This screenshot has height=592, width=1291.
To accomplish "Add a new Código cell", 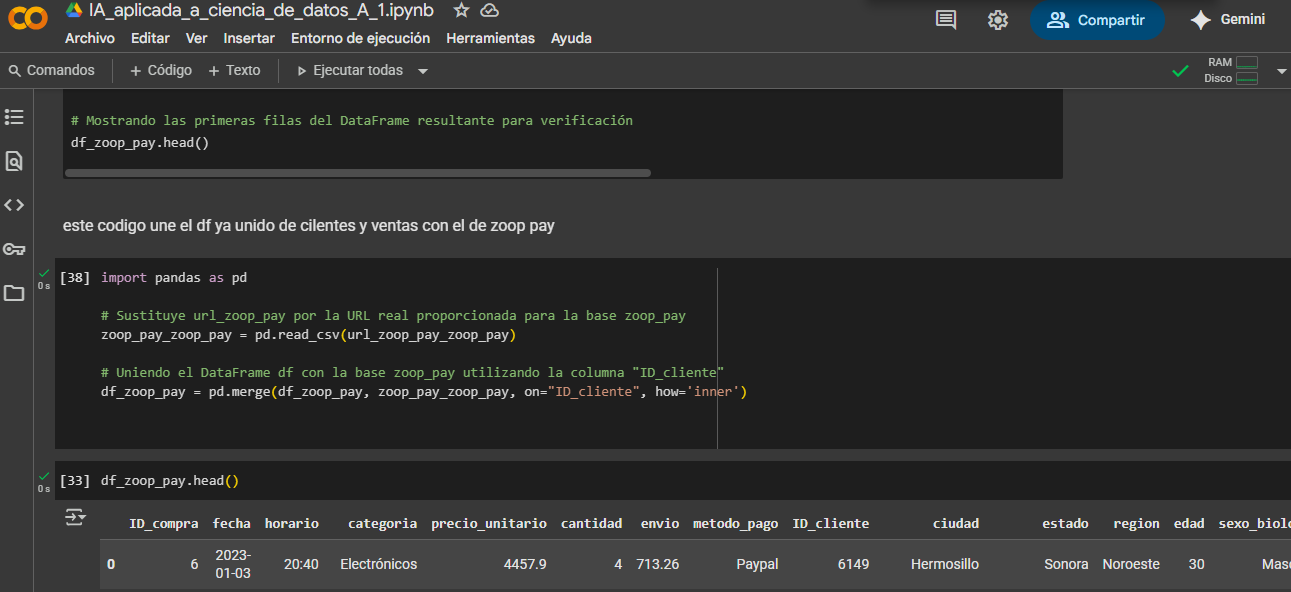I will coord(160,70).
